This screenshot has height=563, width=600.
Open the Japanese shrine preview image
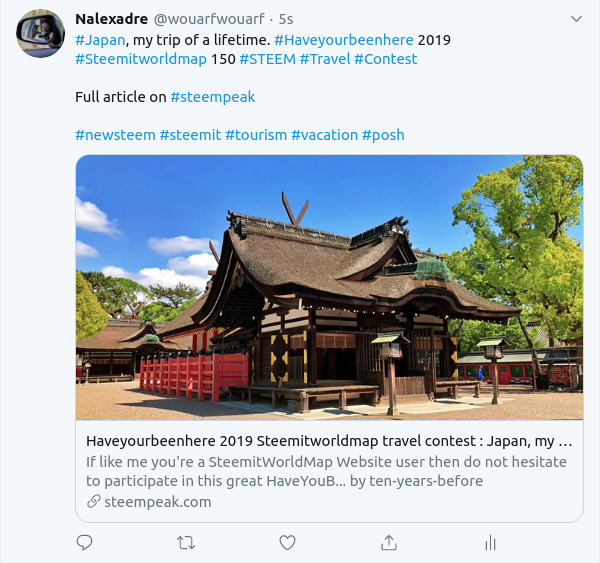pyautogui.click(x=329, y=287)
